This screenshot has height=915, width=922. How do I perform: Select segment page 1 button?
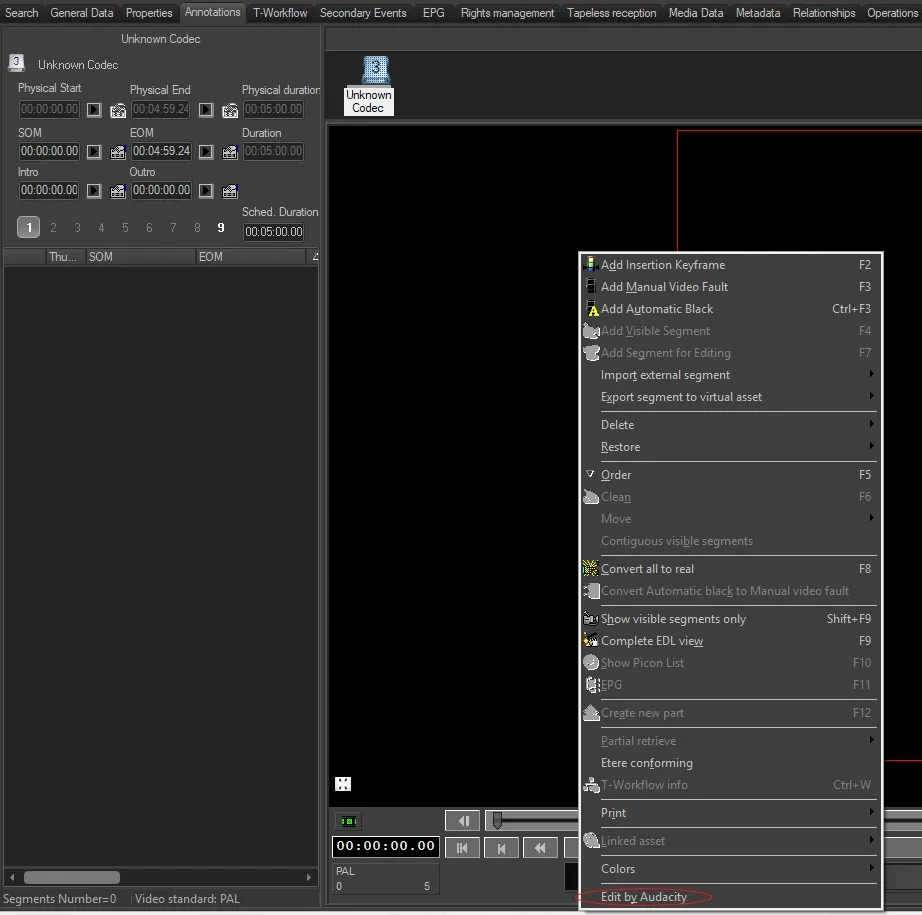29,228
